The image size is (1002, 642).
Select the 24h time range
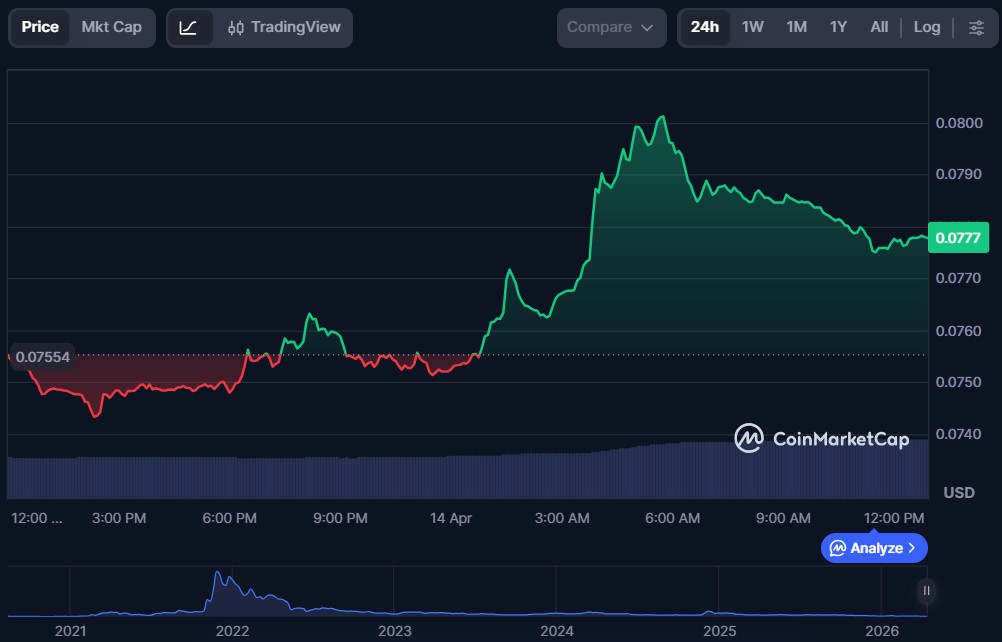705,27
